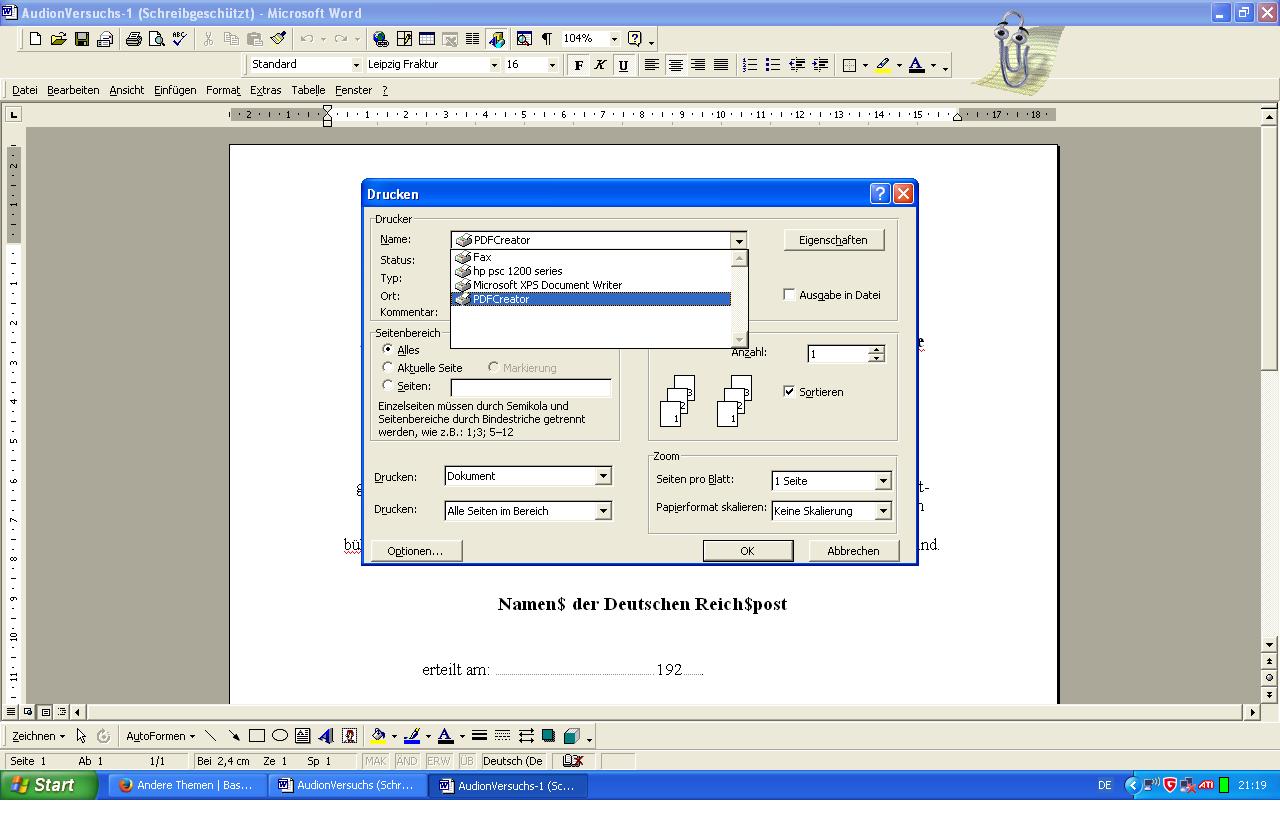The width and height of the screenshot is (1280, 830).
Task: Uncheck the Sortieren checkbox
Action: coord(789,392)
